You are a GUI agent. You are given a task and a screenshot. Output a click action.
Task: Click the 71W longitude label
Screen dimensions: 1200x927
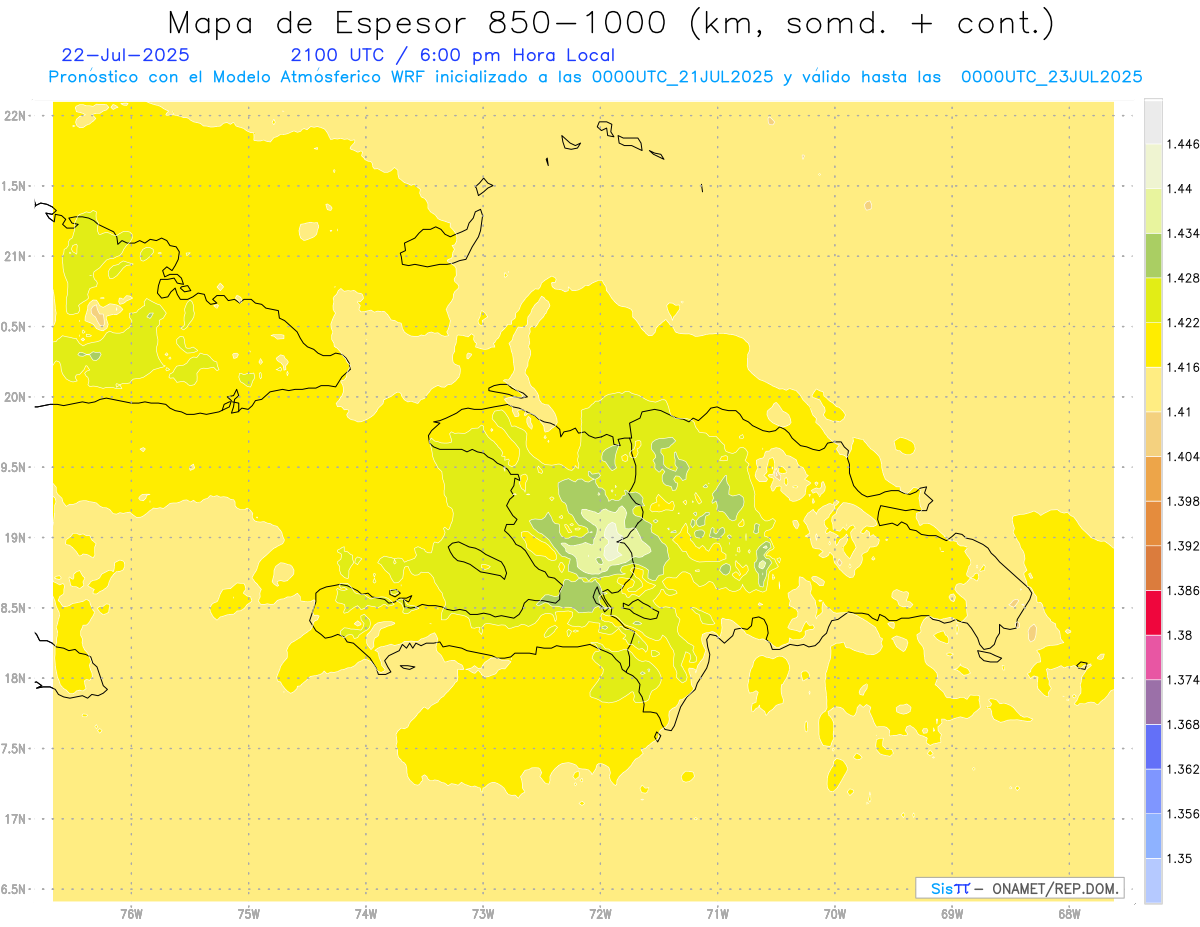[717, 913]
